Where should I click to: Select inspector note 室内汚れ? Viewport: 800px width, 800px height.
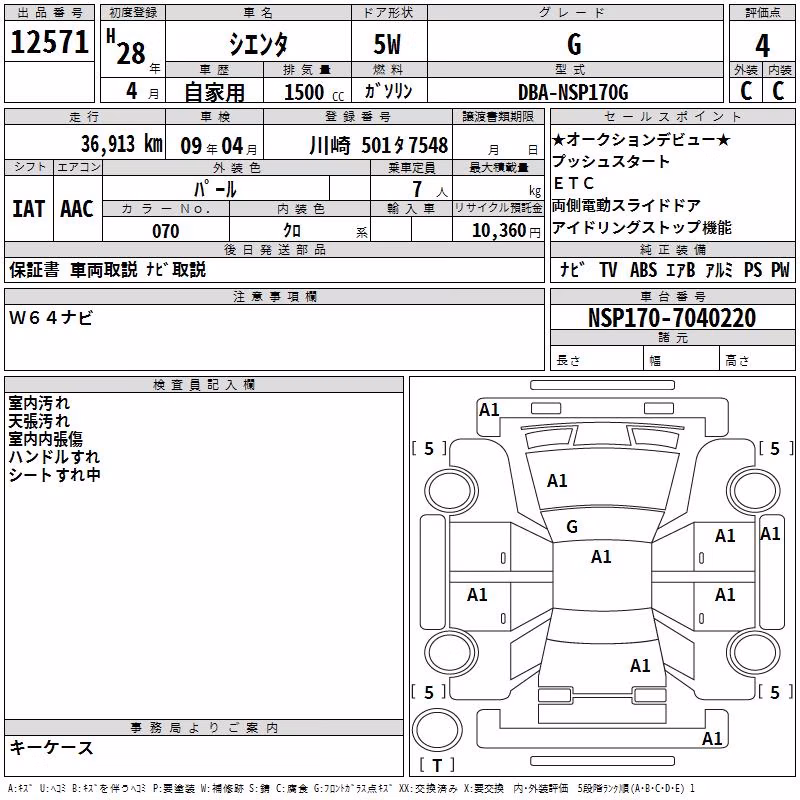tap(39, 403)
